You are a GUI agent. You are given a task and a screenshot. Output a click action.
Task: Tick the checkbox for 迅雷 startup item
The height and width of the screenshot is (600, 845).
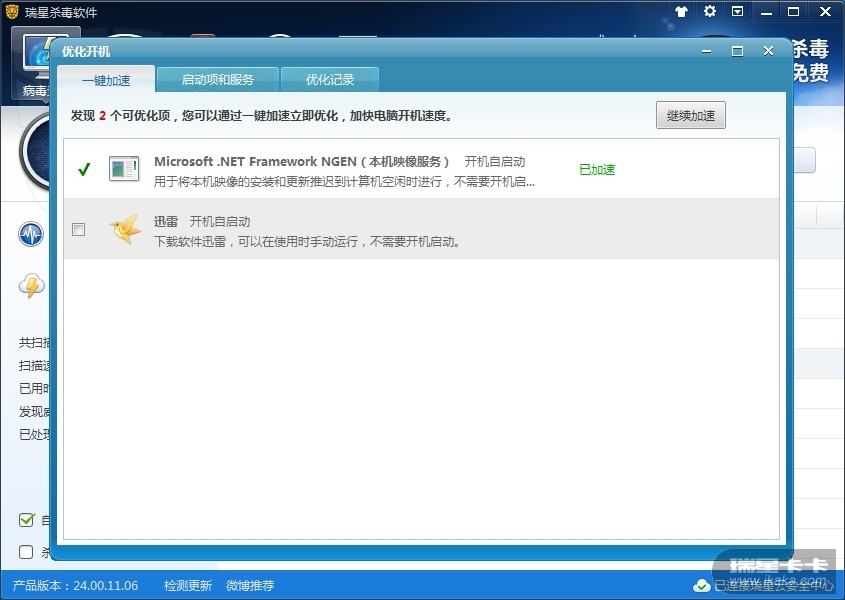(79, 230)
